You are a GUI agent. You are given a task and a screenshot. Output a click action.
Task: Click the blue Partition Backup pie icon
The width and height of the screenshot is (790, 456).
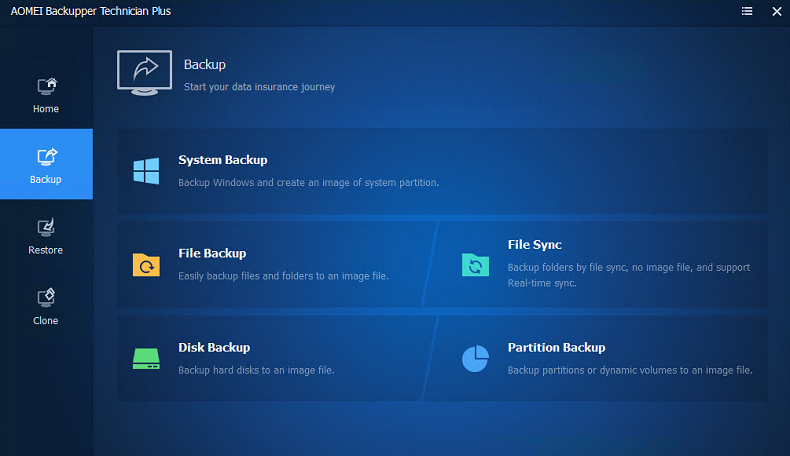475,358
